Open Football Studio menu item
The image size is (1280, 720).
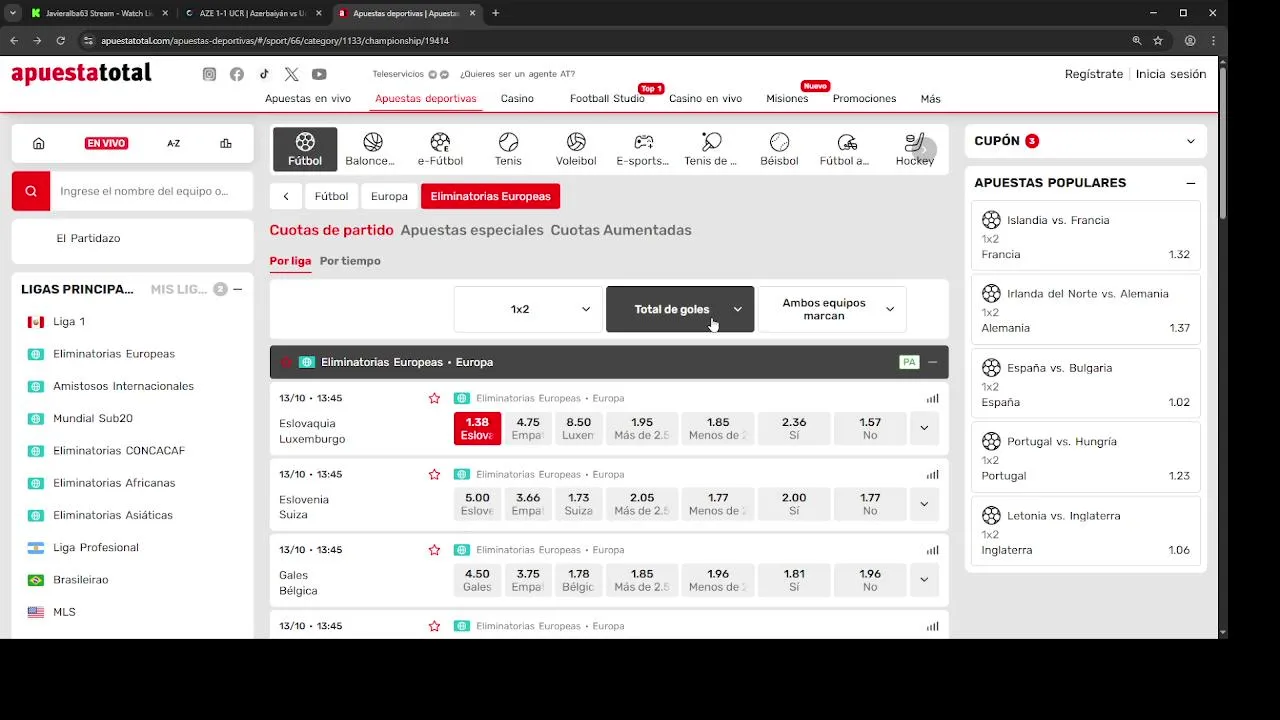click(607, 99)
